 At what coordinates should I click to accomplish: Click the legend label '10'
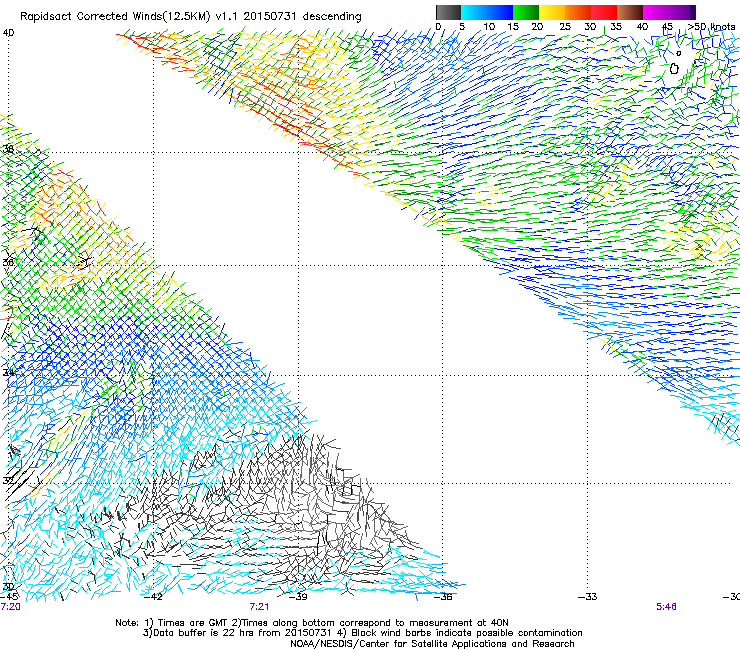[489, 27]
